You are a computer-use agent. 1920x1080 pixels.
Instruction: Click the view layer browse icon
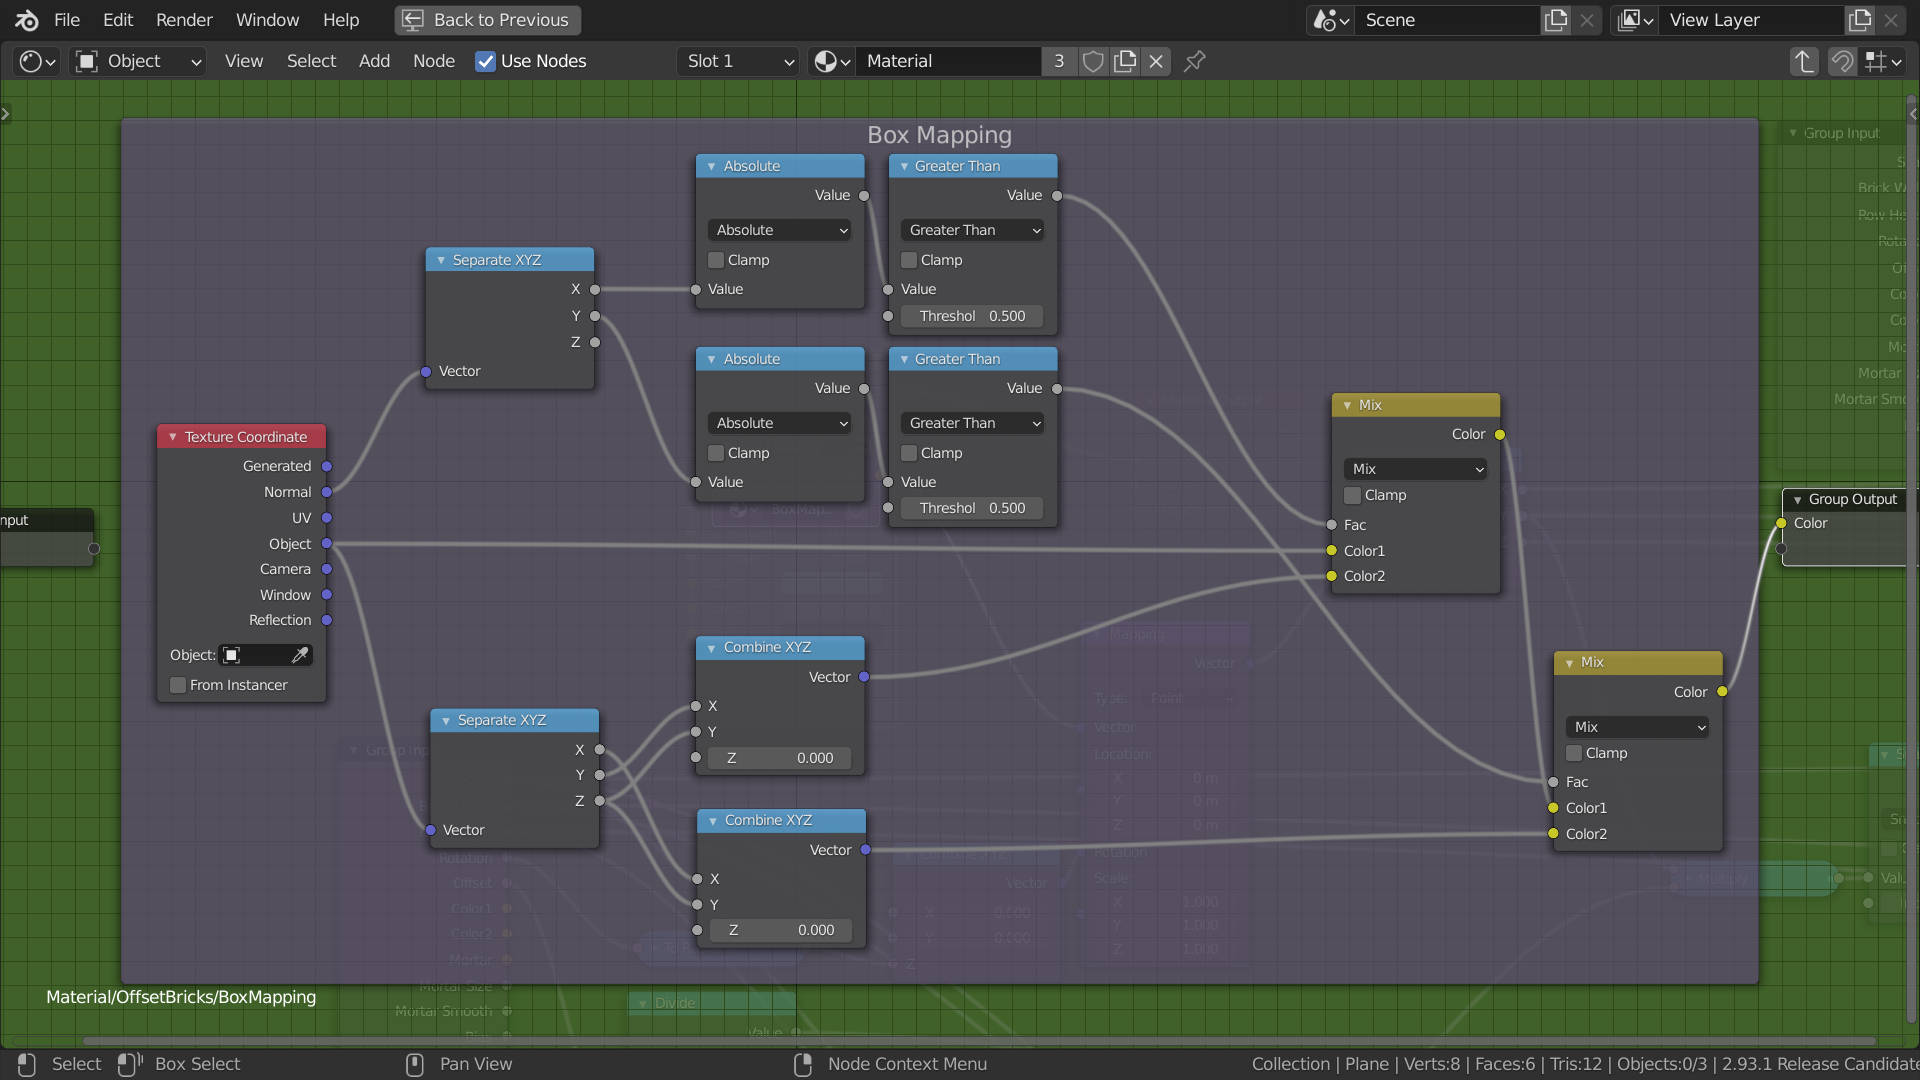pyautogui.click(x=1635, y=20)
